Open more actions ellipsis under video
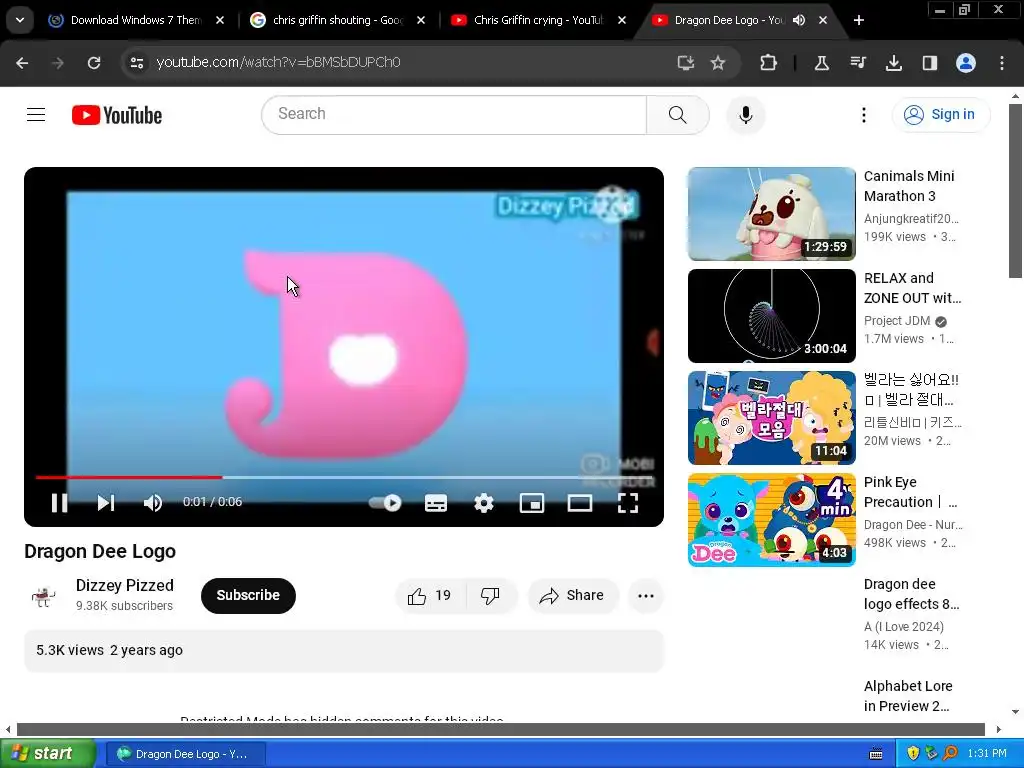Viewport: 1024px width, 768px height. click(x=646, y=595)
